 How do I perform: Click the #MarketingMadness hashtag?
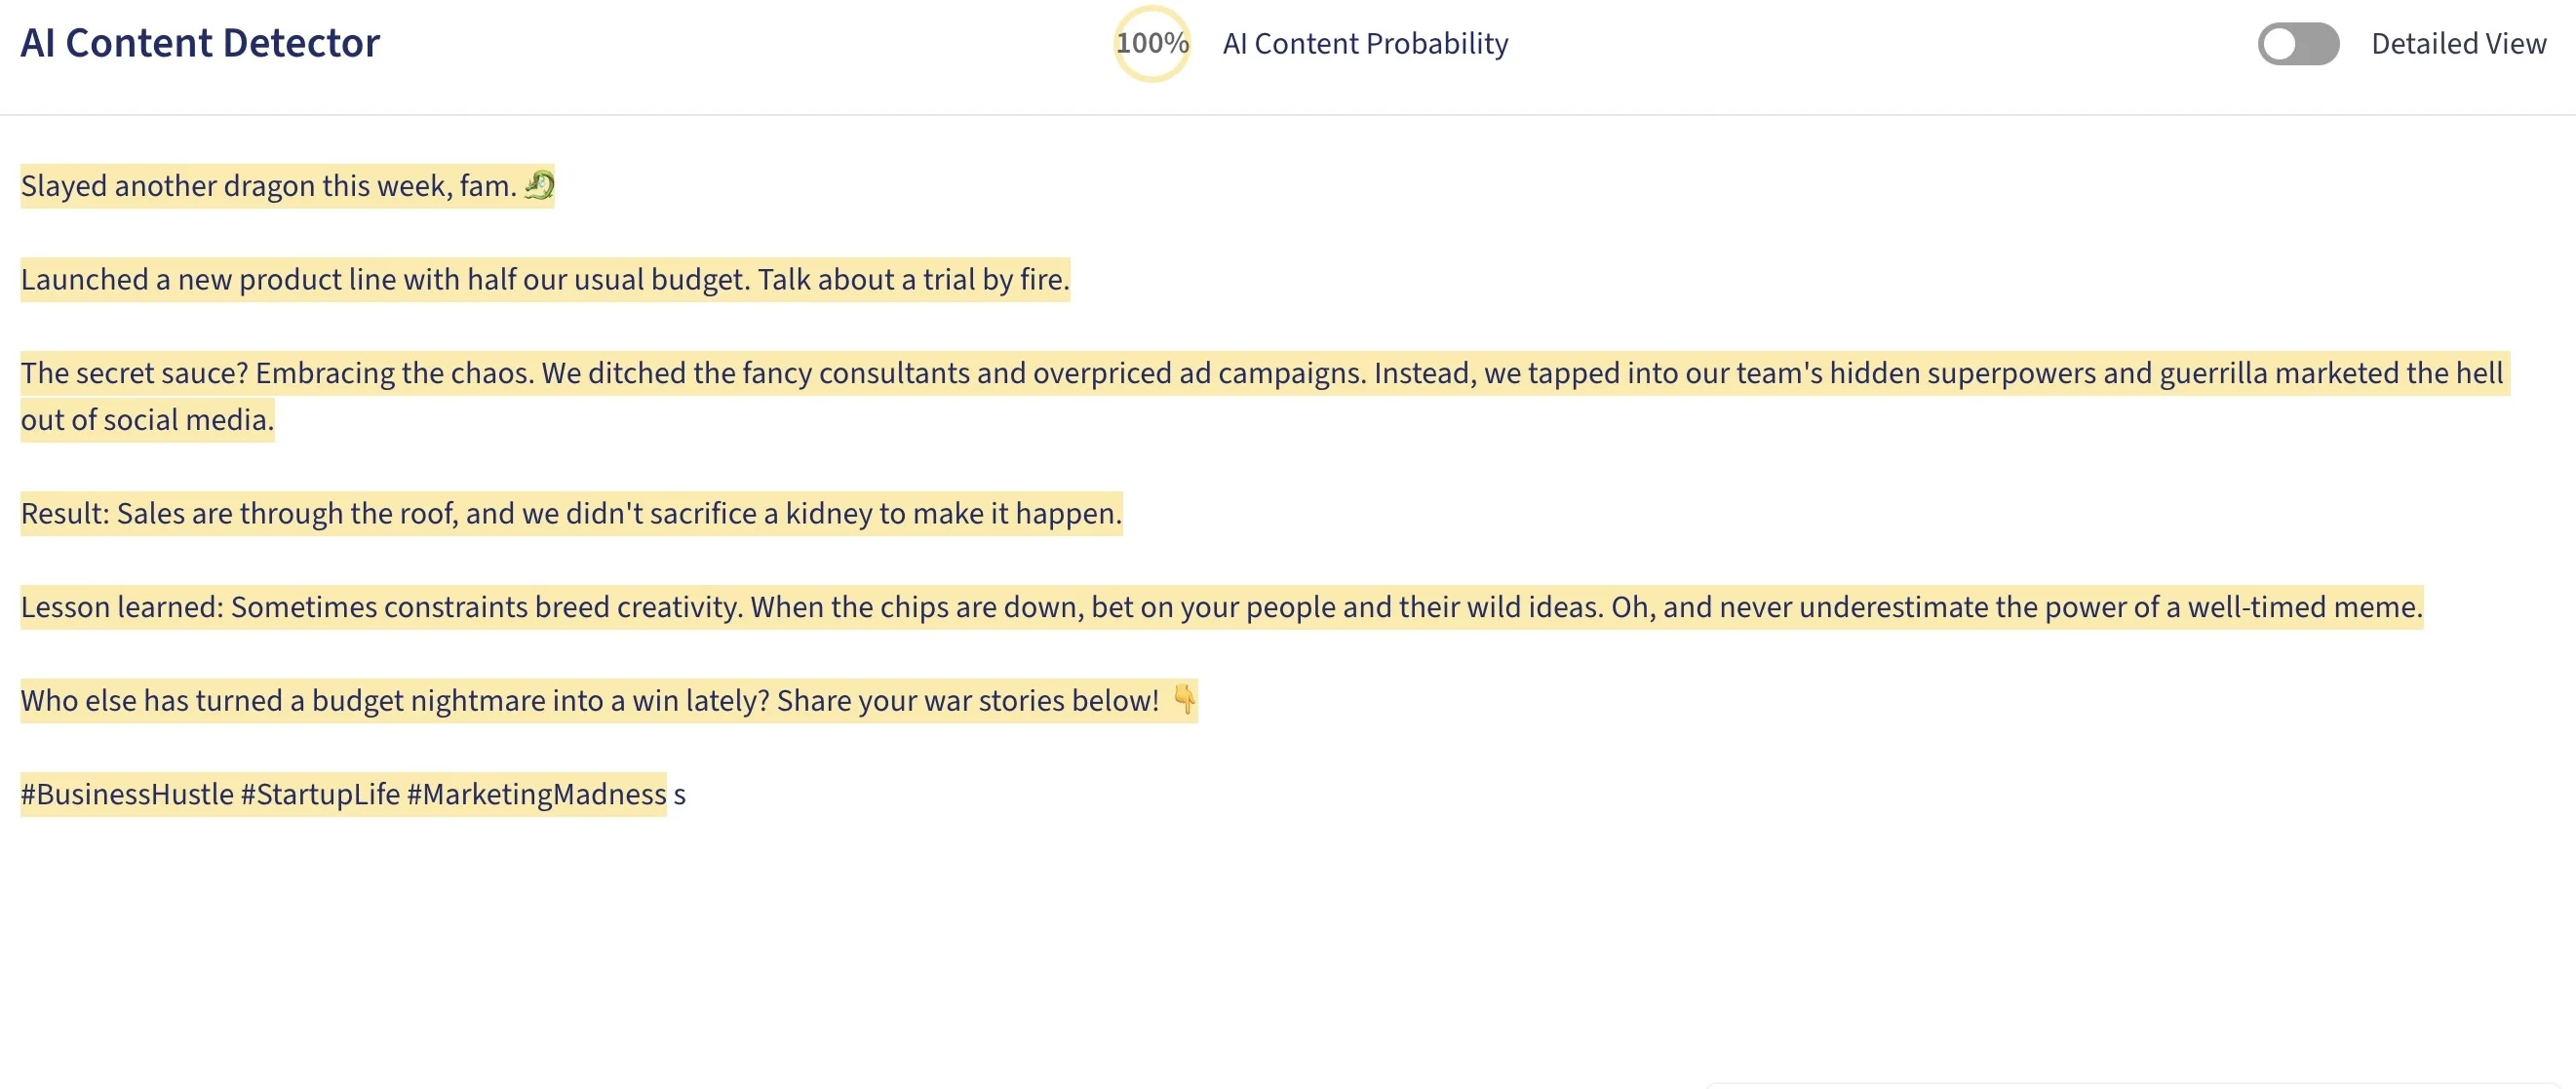(536, 794)
